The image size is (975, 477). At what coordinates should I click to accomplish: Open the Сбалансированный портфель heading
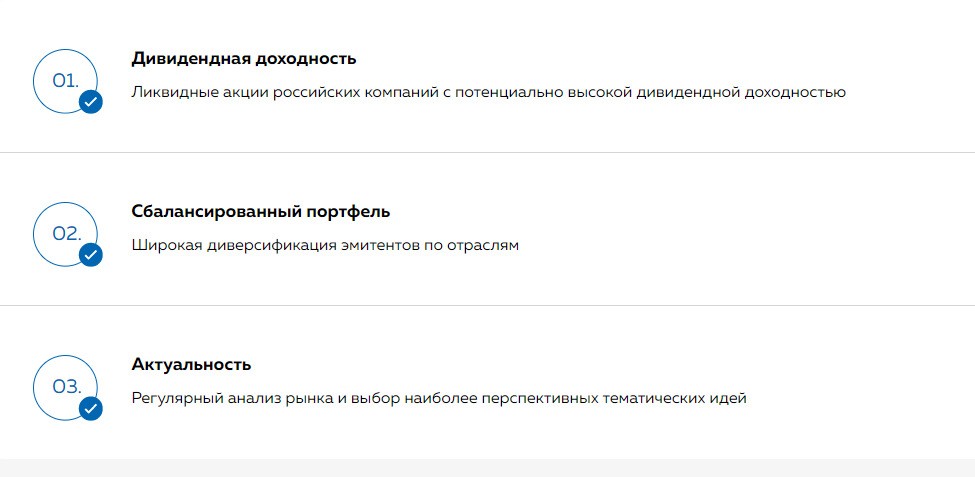click(261, 211)
